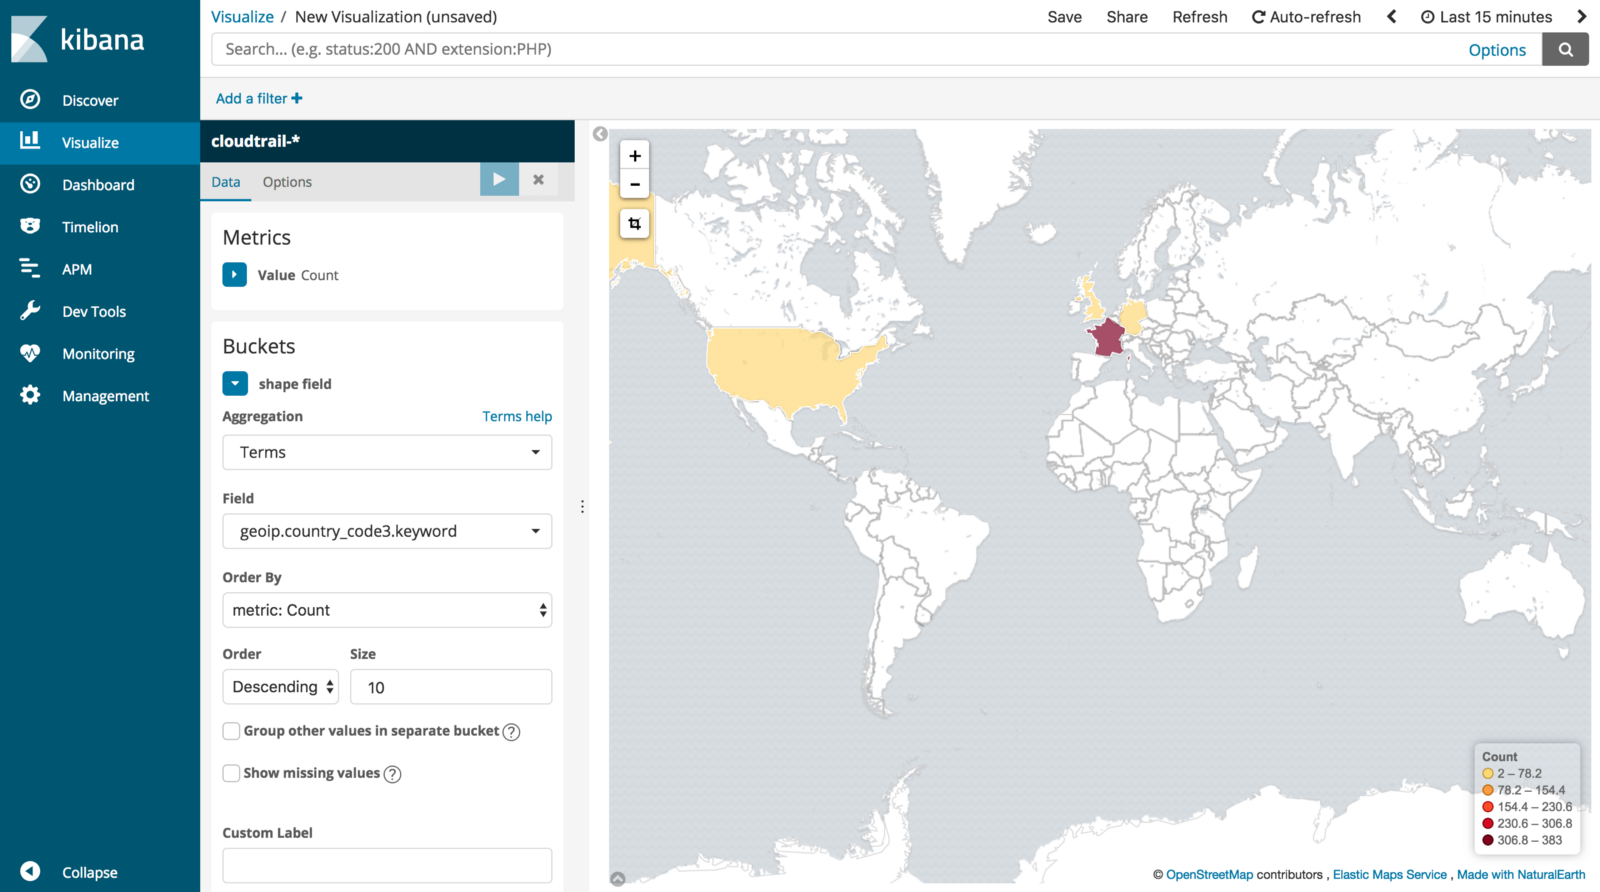This screenshot has width=1600, height=892.
Task: Toggle the shape field bucket expander
Action: pyautogui.click(x=235, y=384)
